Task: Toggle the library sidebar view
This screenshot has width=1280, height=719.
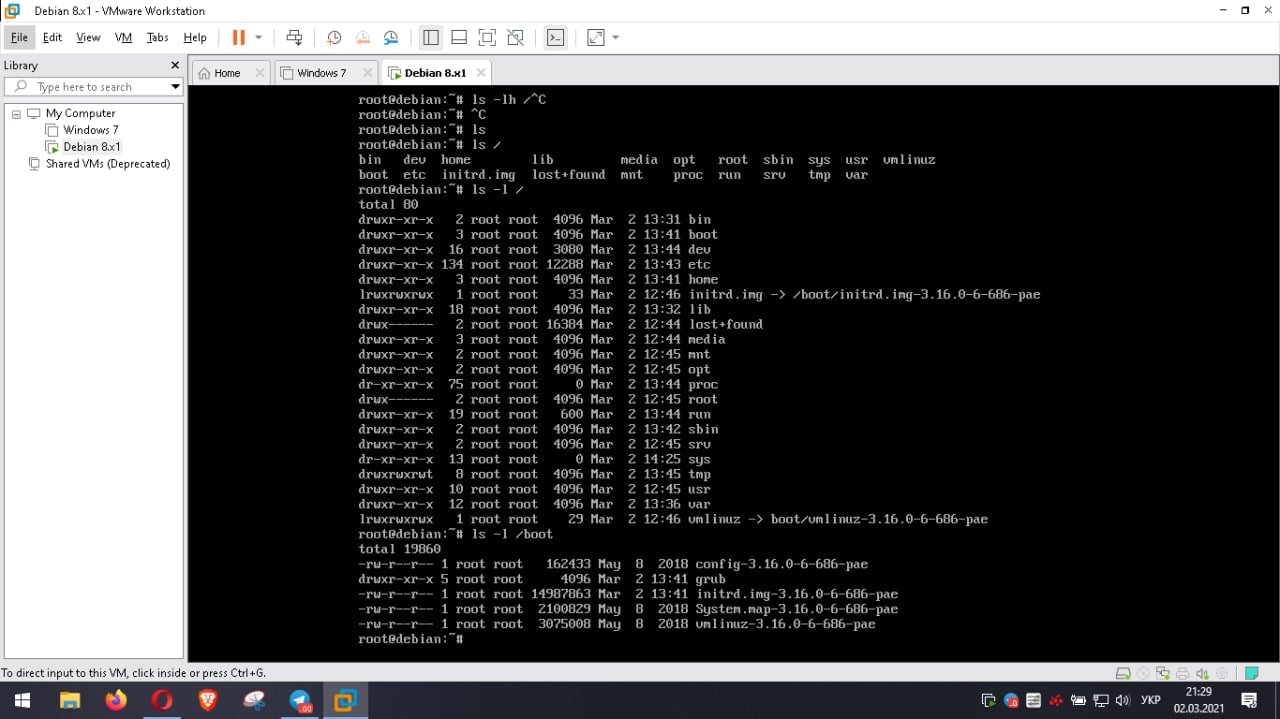Action: (431, 37)
